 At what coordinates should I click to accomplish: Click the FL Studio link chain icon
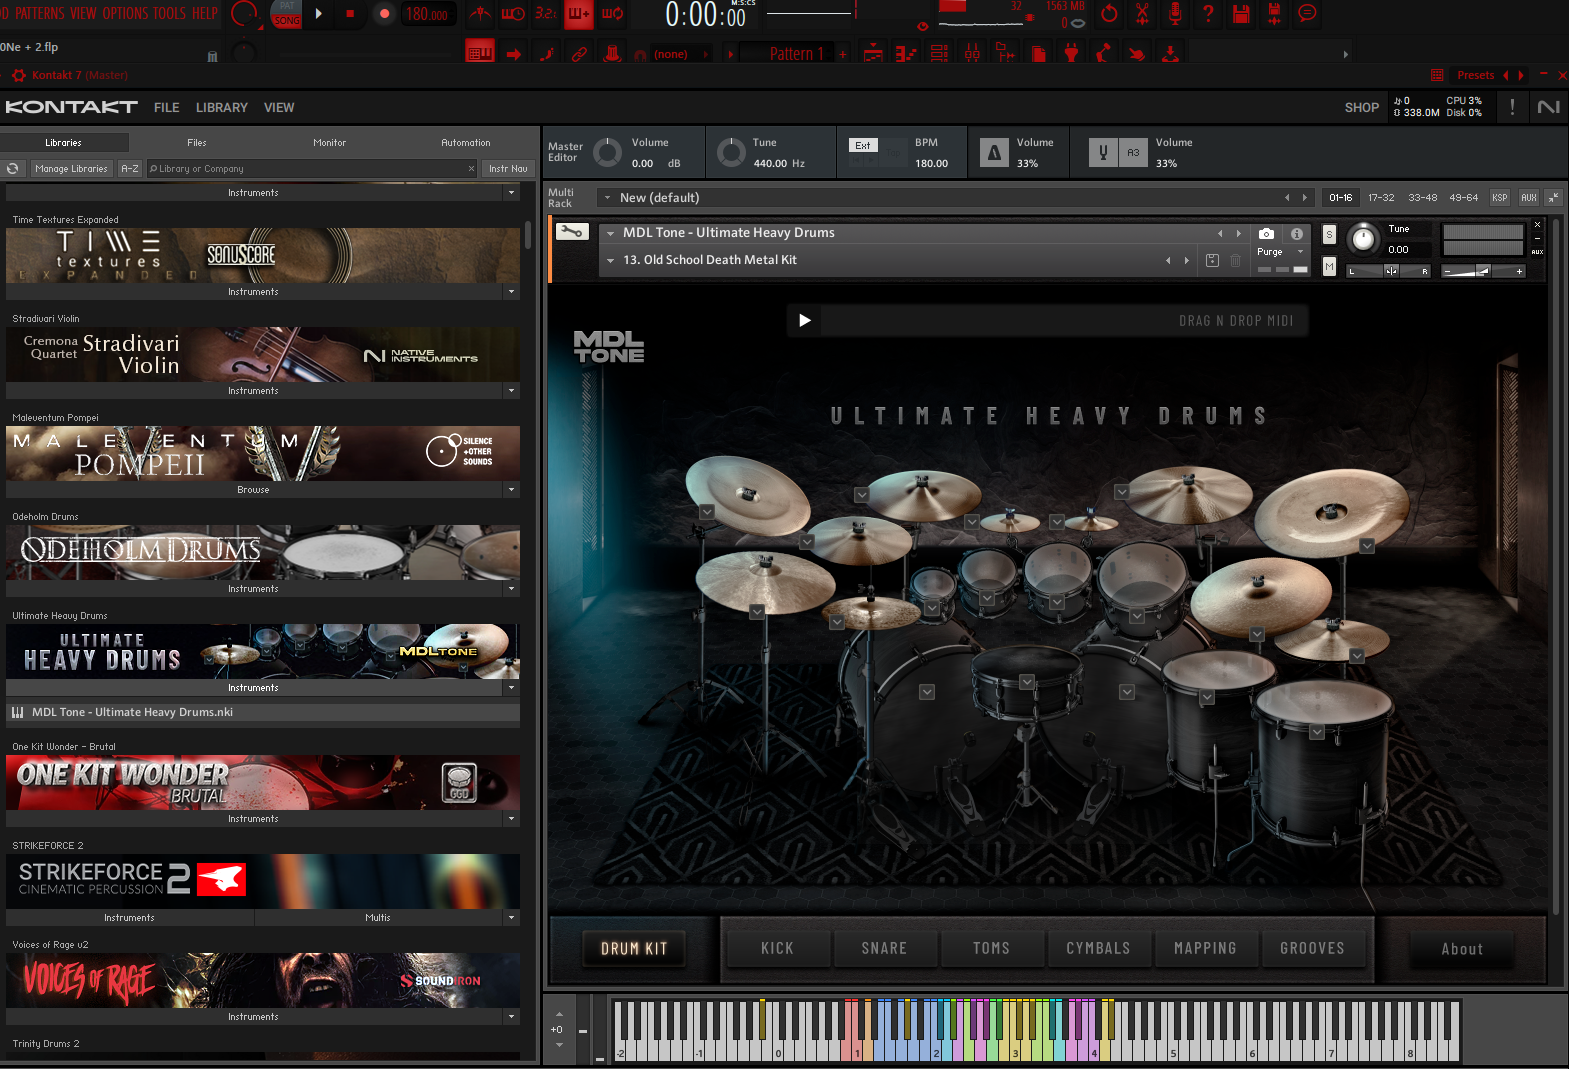tap(579, 54)
